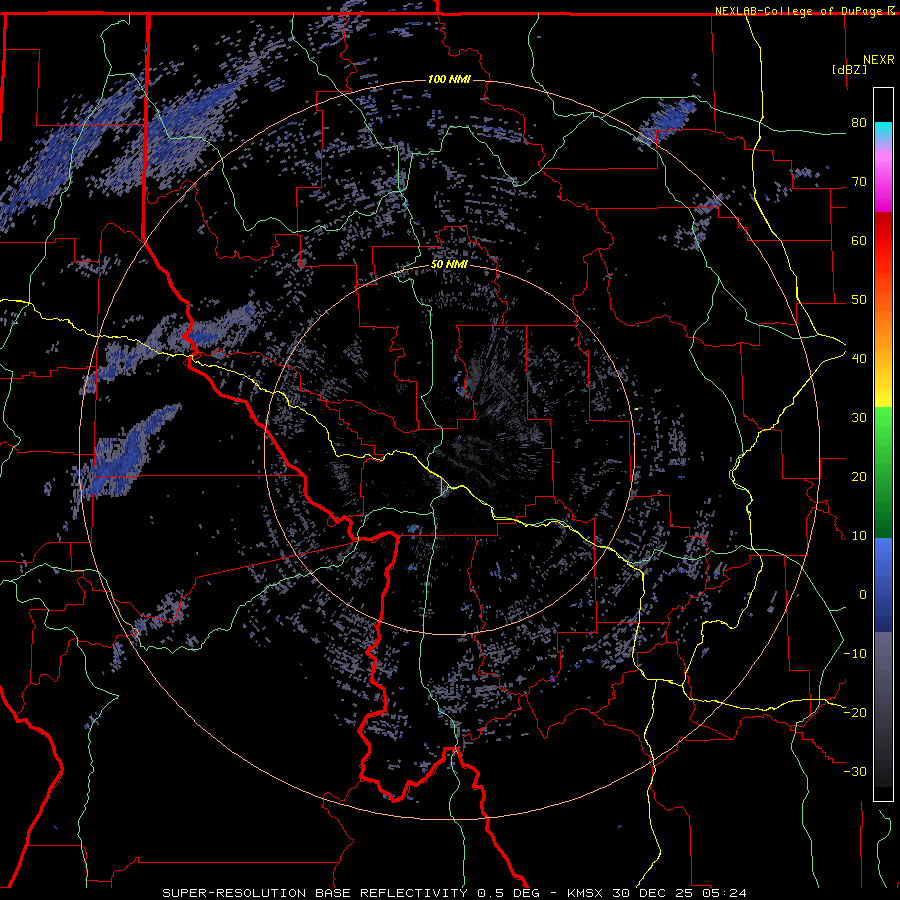Click the 50 value on the dBZ scale
The image size is (900, 900).
tap(859, 300)
